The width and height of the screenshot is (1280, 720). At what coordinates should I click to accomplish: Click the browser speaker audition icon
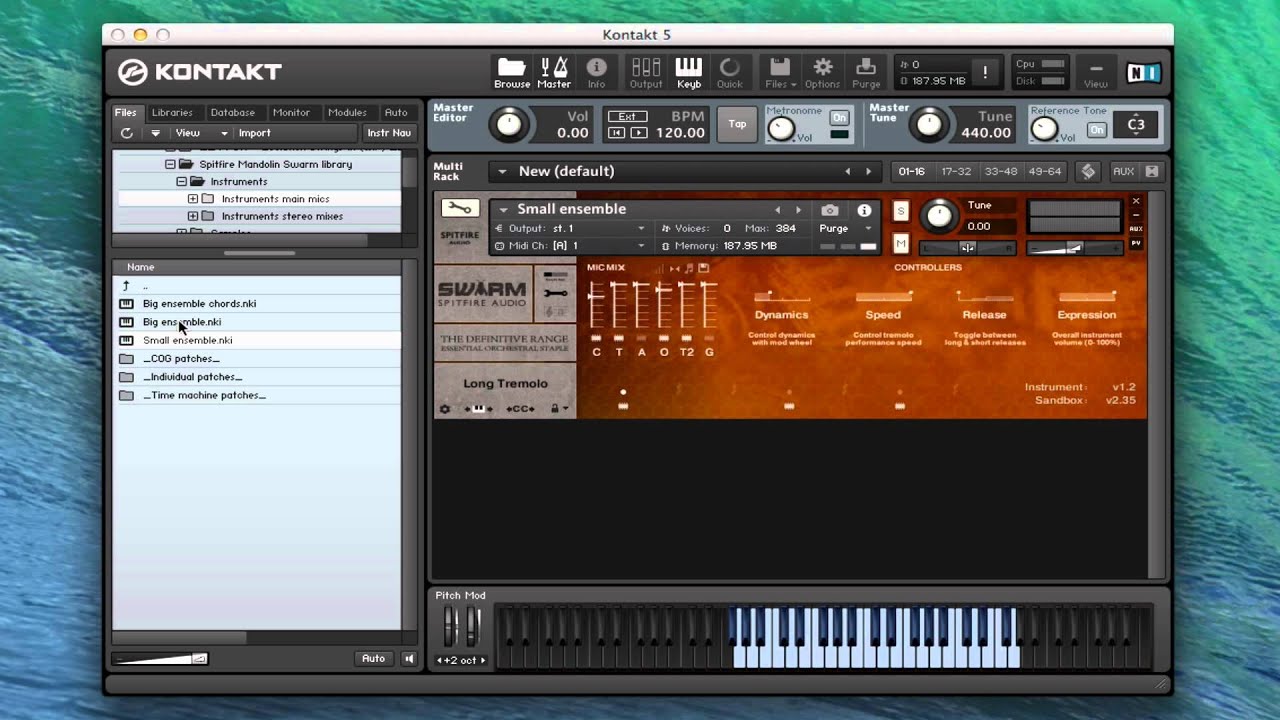point(408,658)
